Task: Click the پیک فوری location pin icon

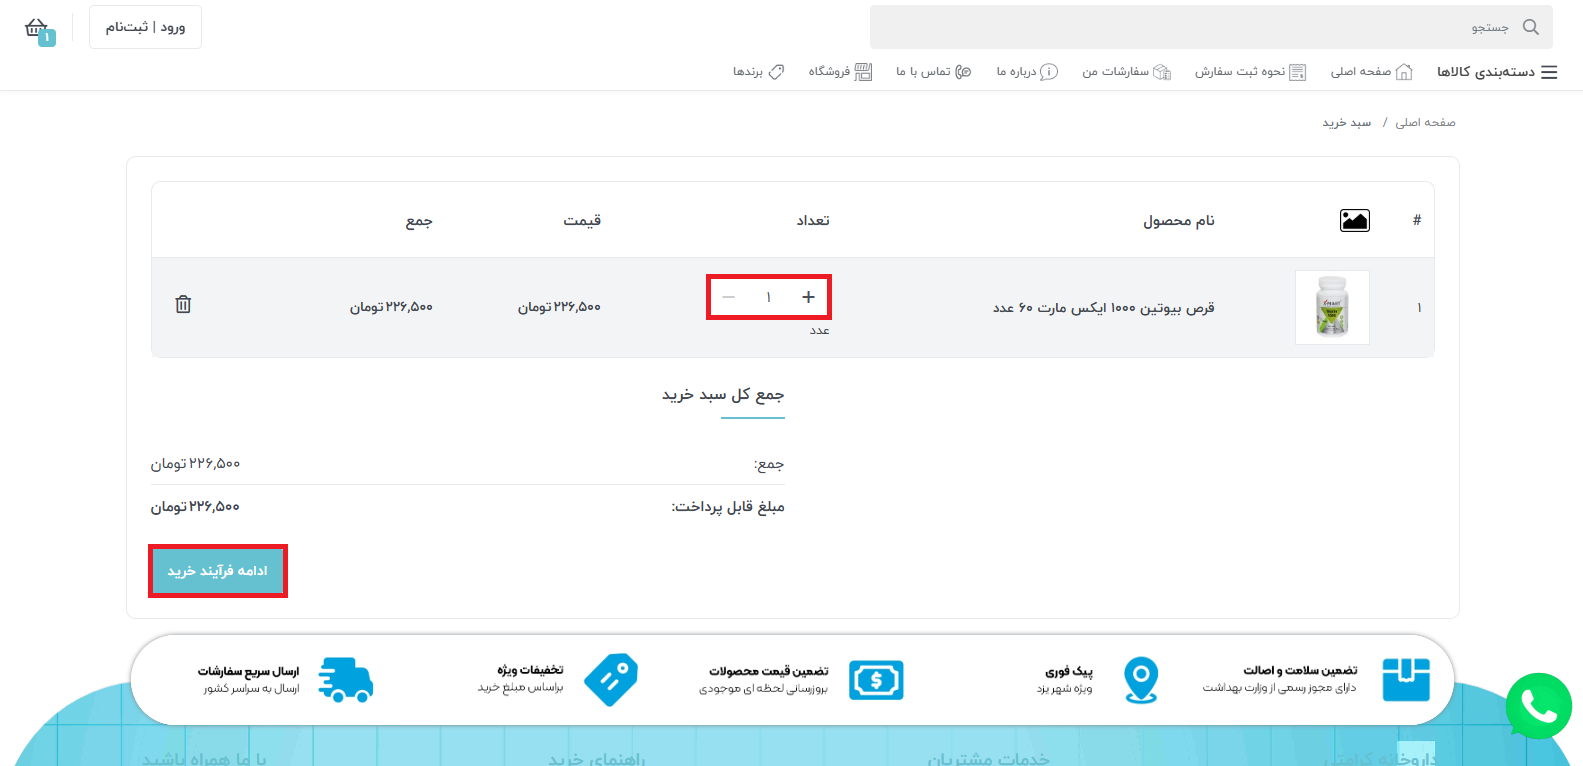Action: pos(1141,680)
